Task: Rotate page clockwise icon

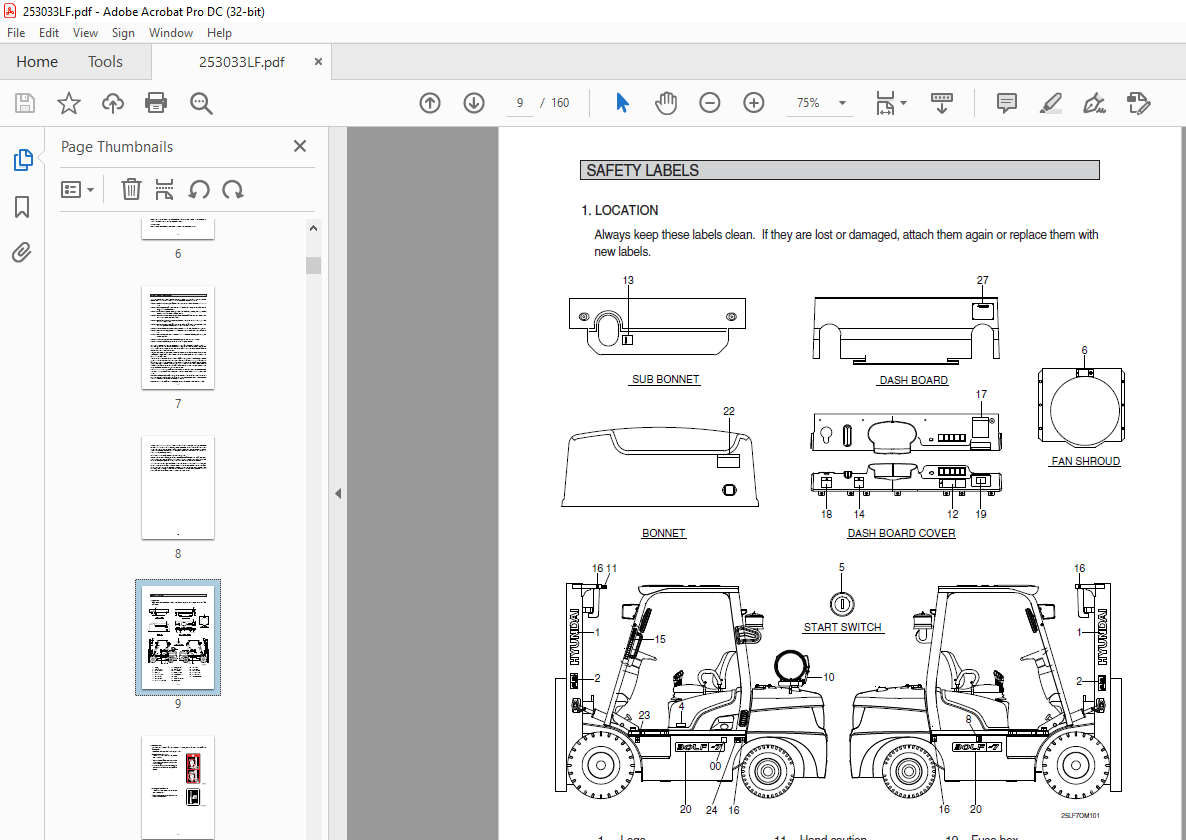Action: [x=232, y=189]
